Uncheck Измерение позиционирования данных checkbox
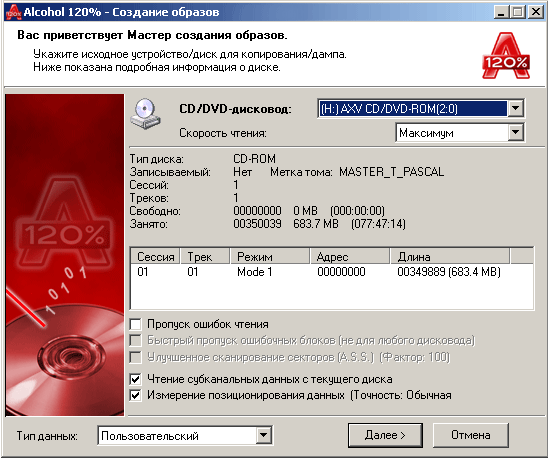Viewport: 549px width, 459px height. point(135,395)
